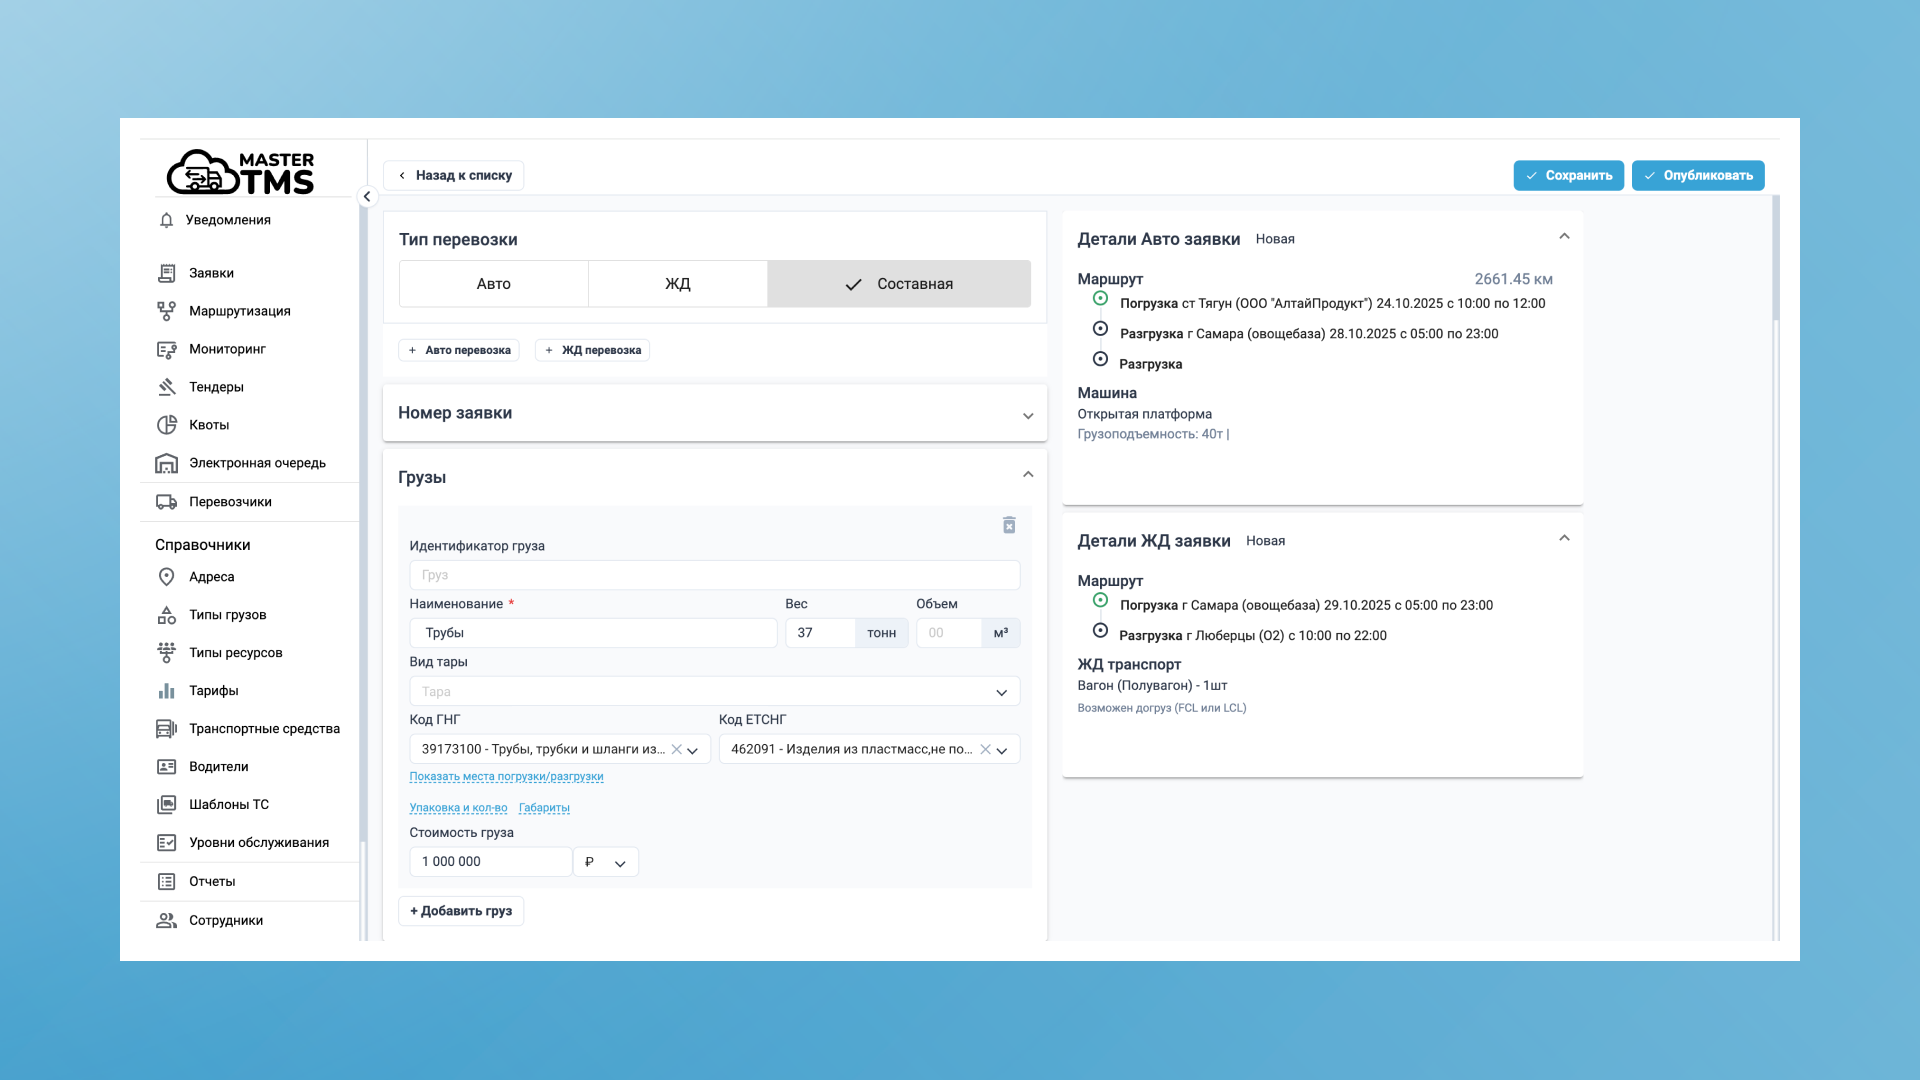Click the Publish (Опубликовать) button
Image resolution: width=1920 pixels, height=1080 pixels.
tap(1697, 175)
